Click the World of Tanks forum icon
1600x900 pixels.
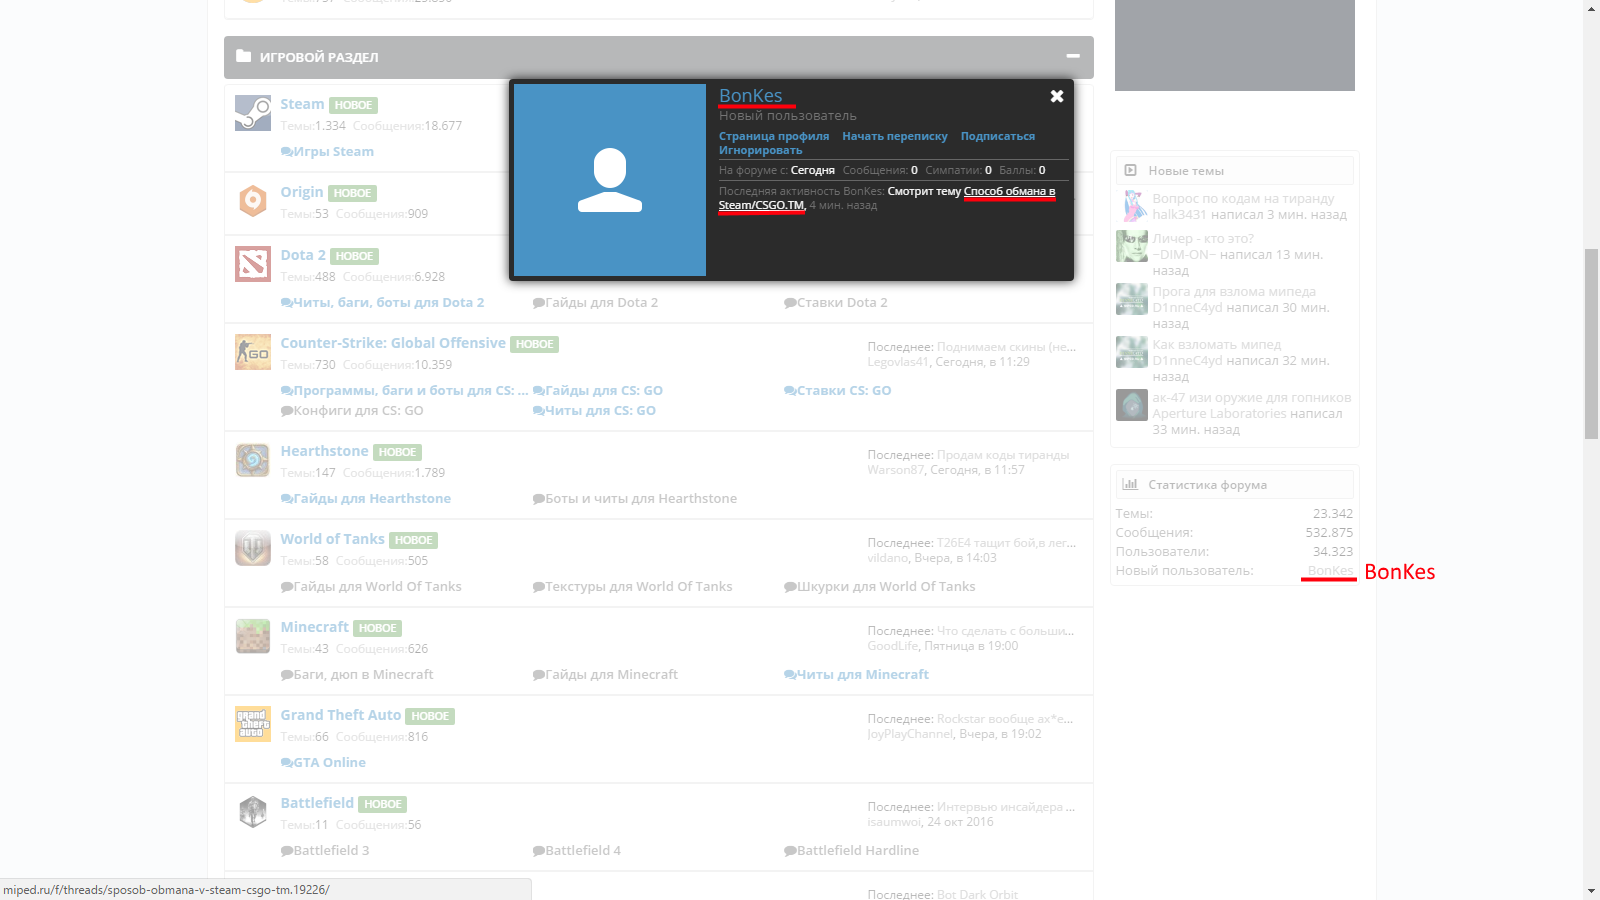coord(253,548)
